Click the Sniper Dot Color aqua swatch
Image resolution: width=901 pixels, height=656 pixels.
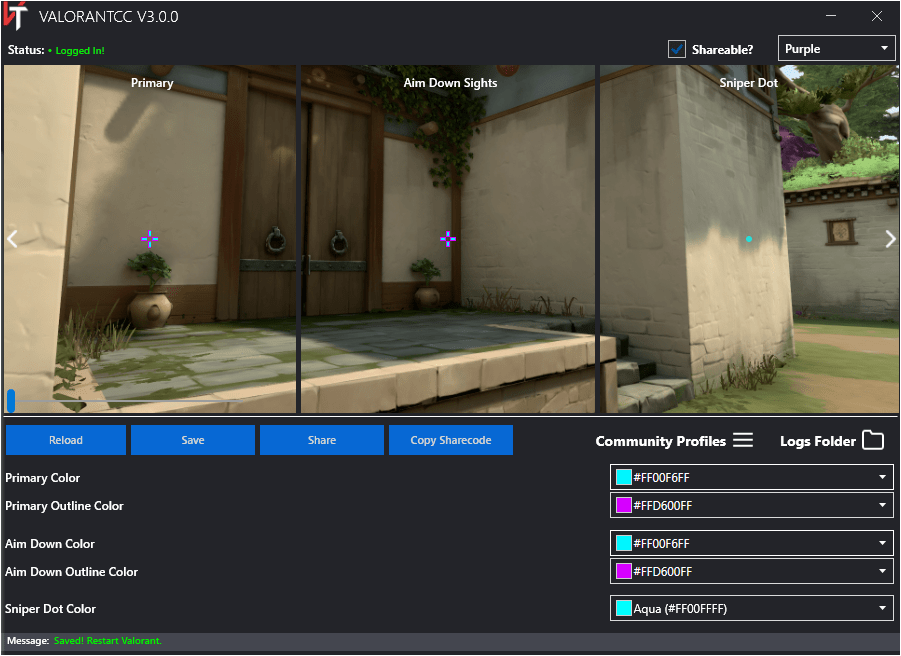[x=623, y=608]
